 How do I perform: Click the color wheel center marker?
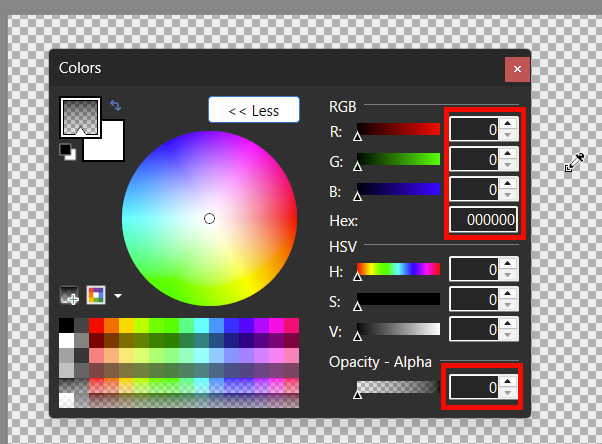coord(209,219)
